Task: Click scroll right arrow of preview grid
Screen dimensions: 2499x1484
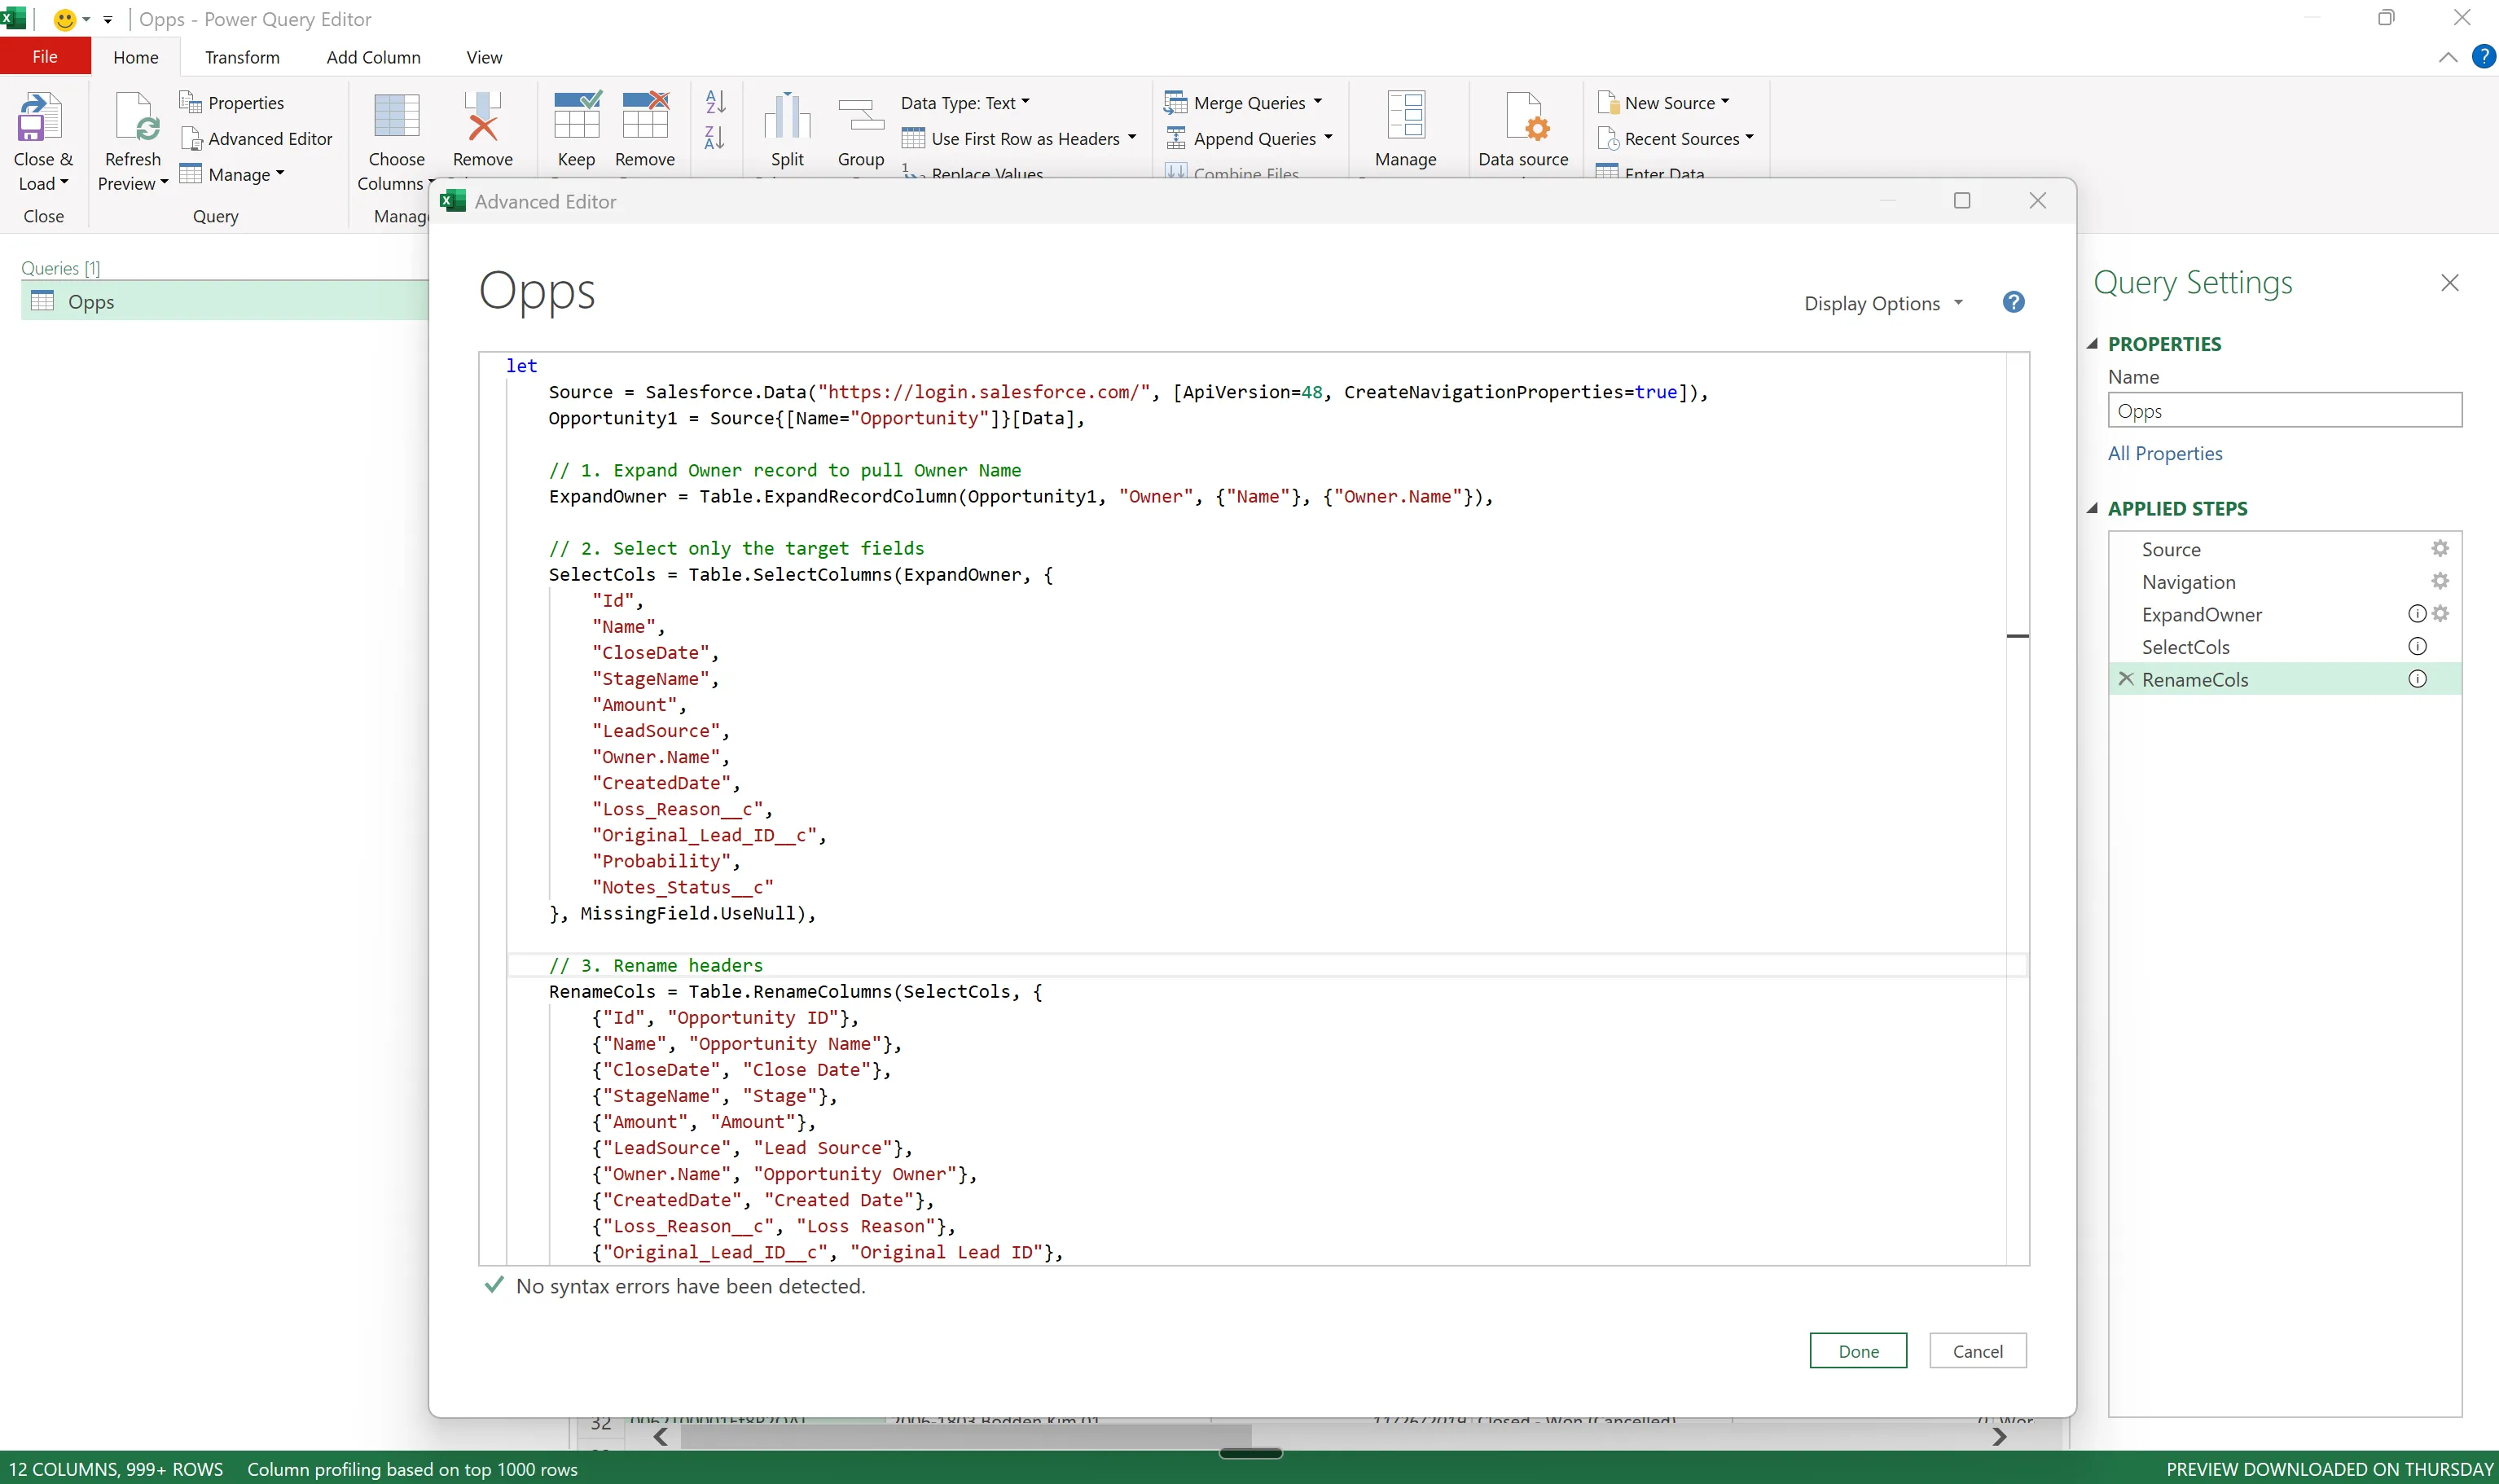Action: 1998,1436
